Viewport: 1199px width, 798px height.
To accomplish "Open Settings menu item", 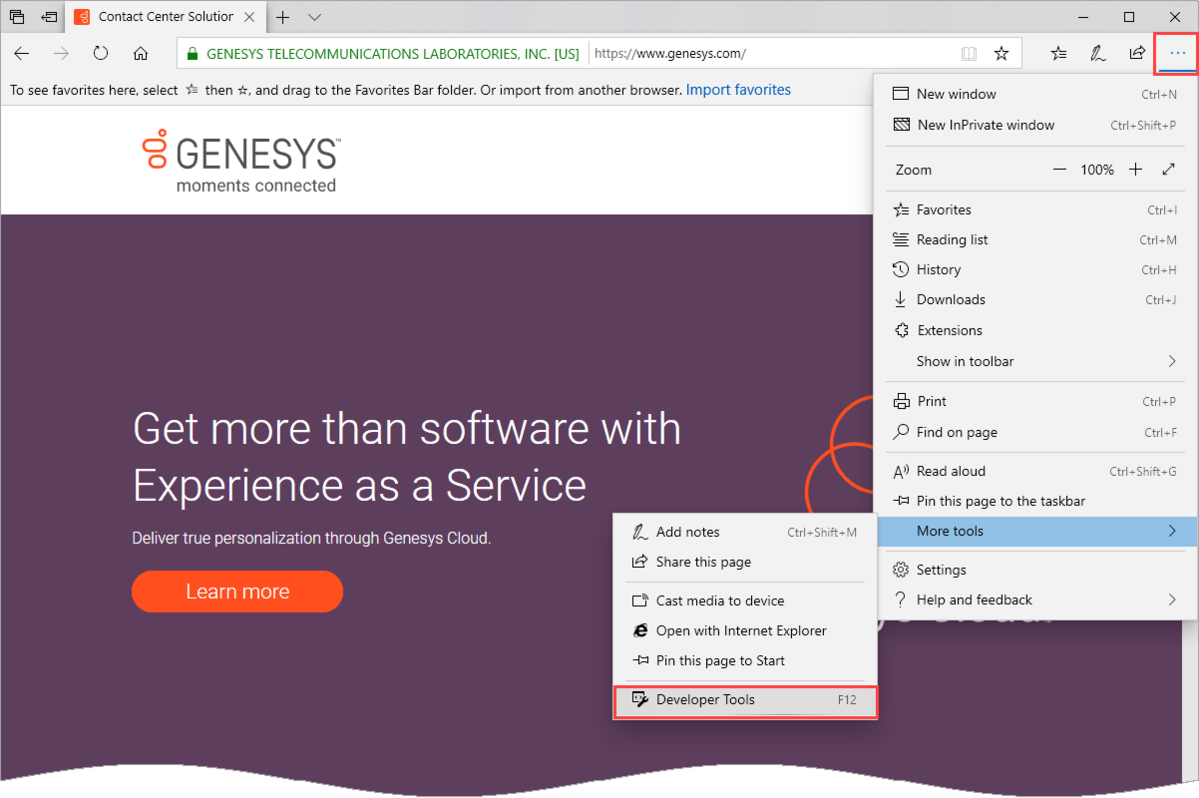I will (x=1035, y=570).
